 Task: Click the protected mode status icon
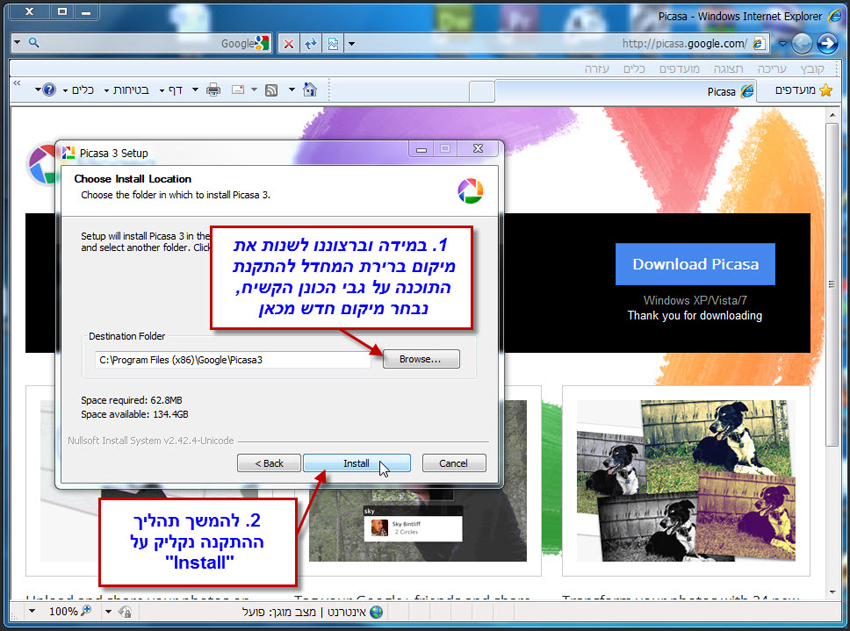tap(125, 612)
